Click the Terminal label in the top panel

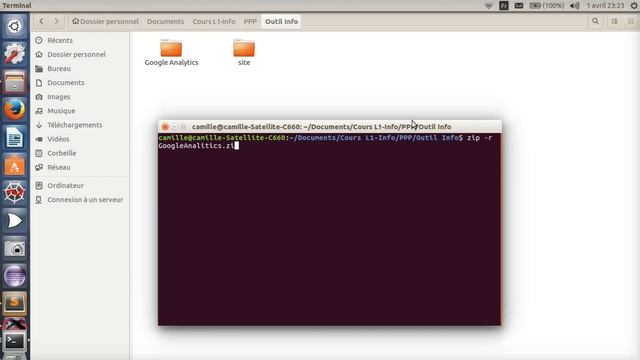point(17,5)
